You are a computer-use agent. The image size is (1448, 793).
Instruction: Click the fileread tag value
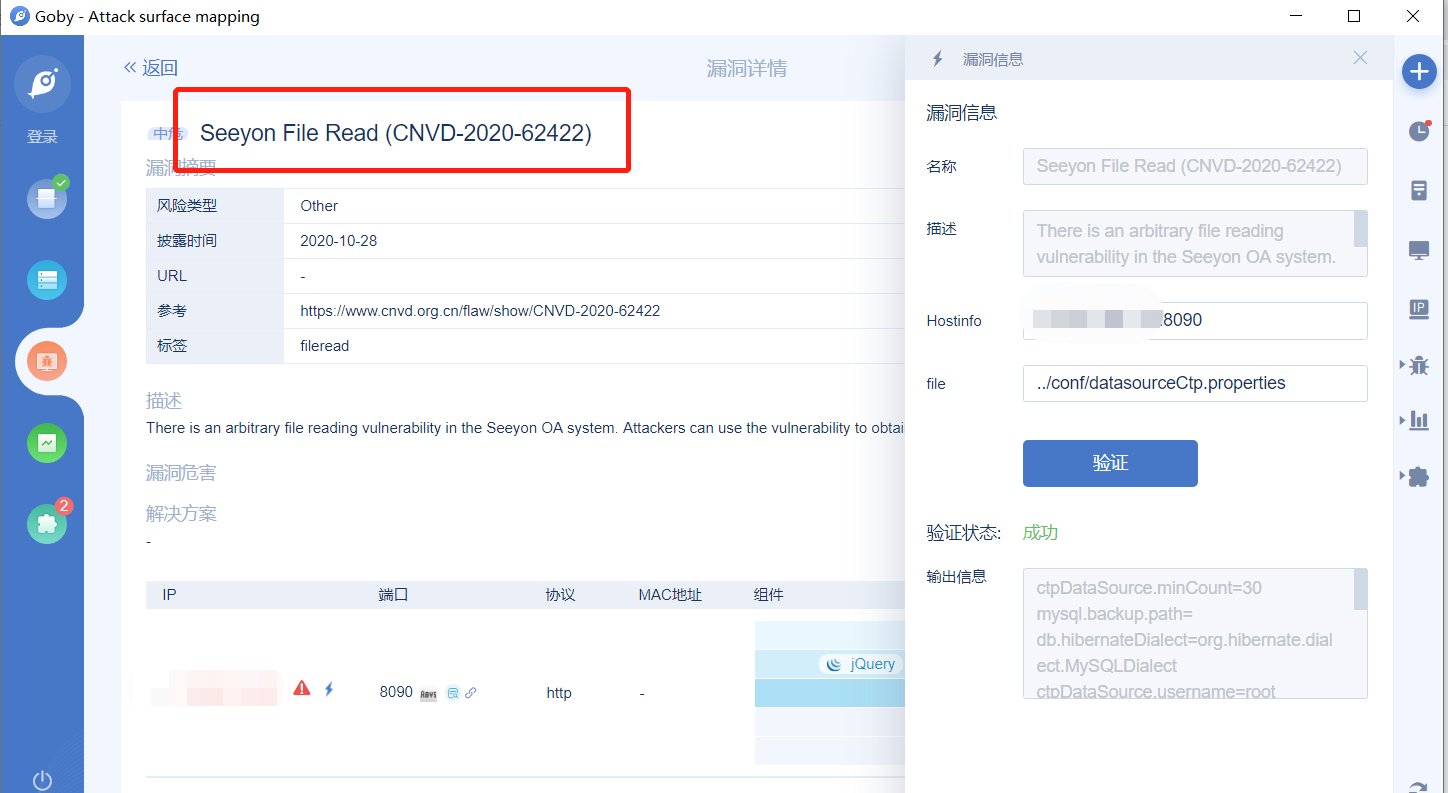click(x=324, y=346)
